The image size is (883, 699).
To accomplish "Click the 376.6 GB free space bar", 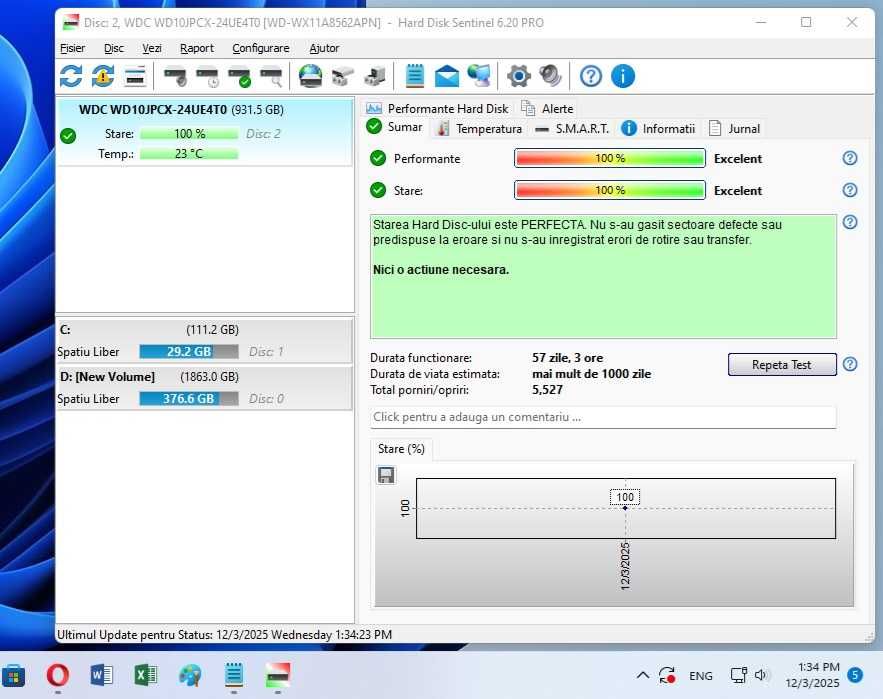I will [189, 398].
